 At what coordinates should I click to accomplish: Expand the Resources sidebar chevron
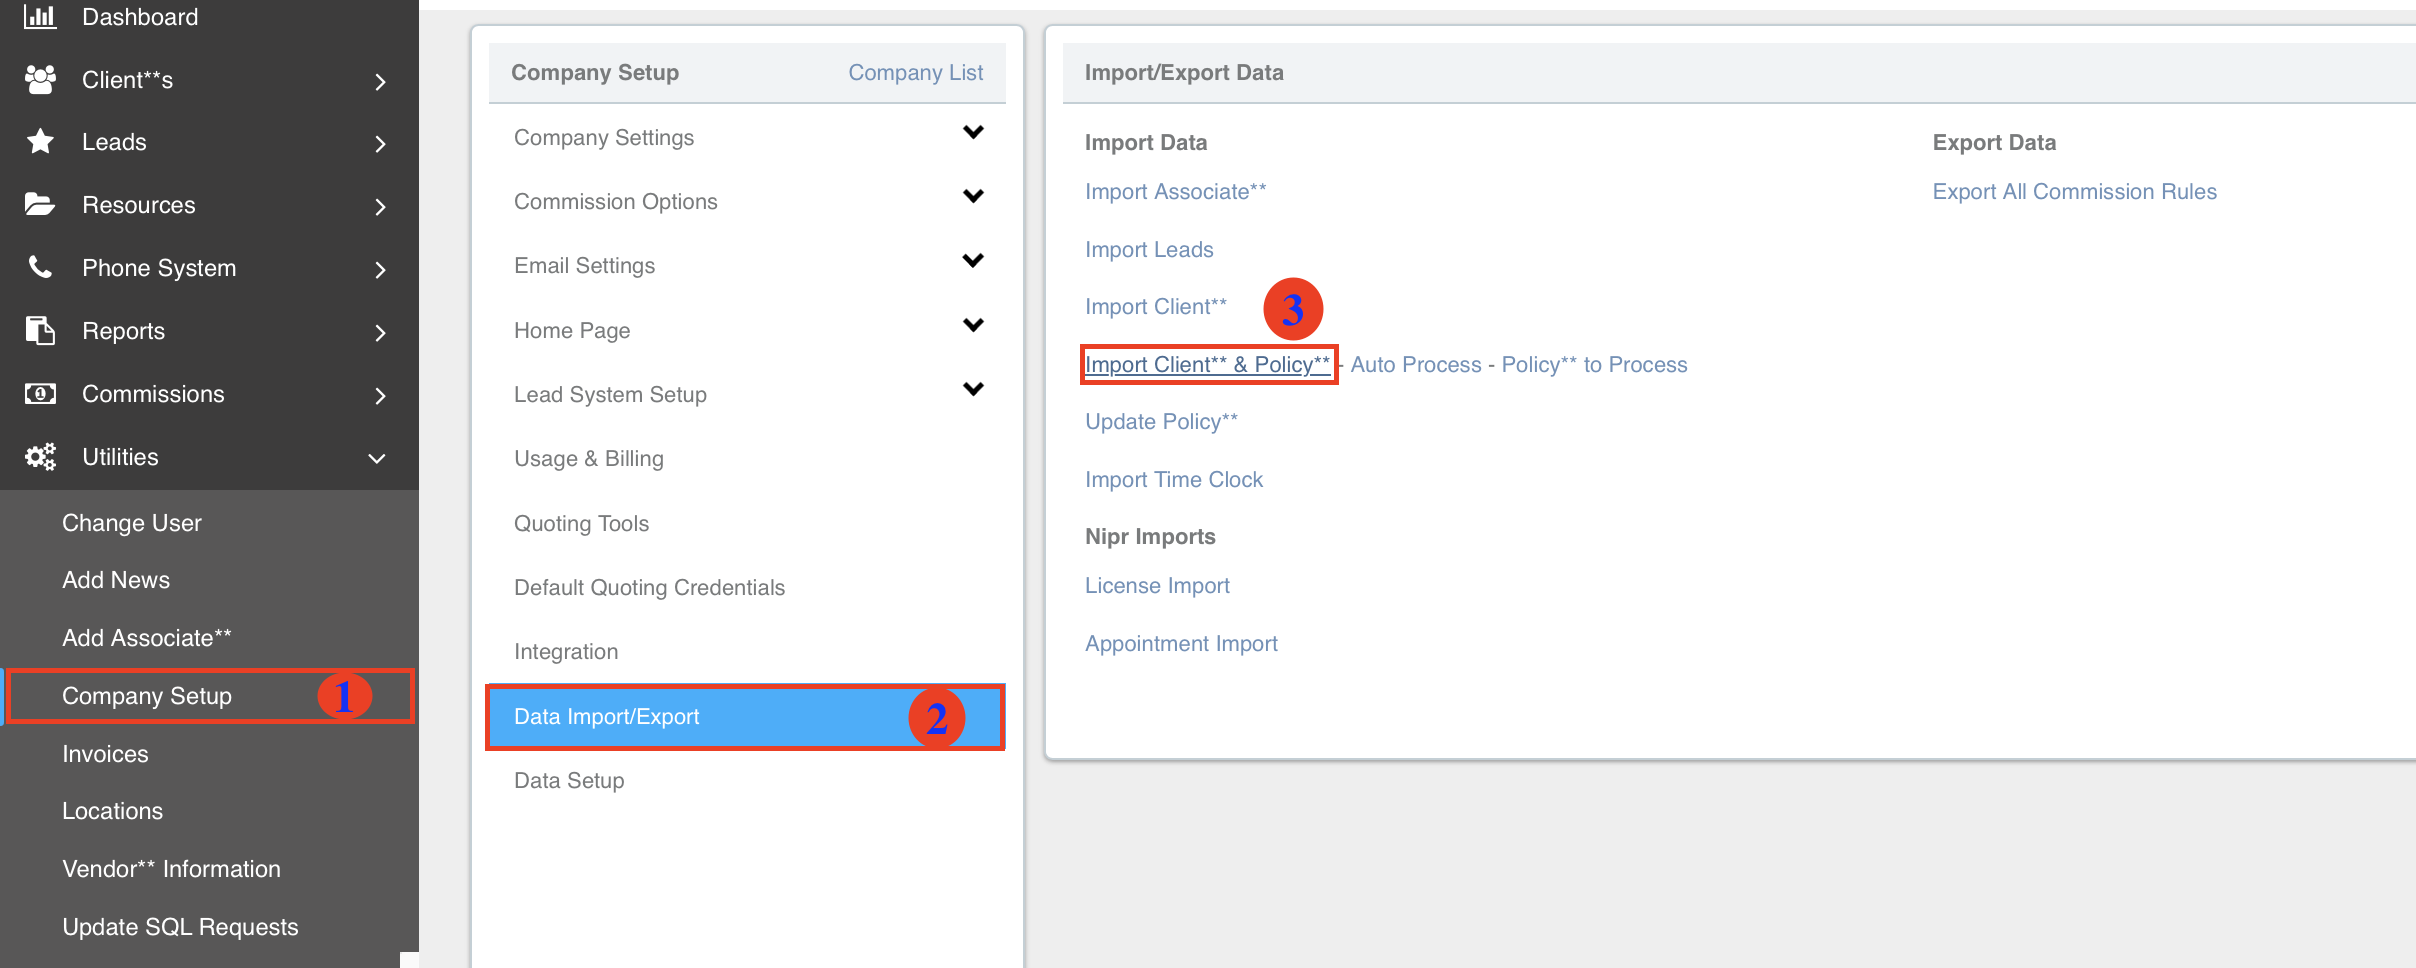[x=380, y=207]
